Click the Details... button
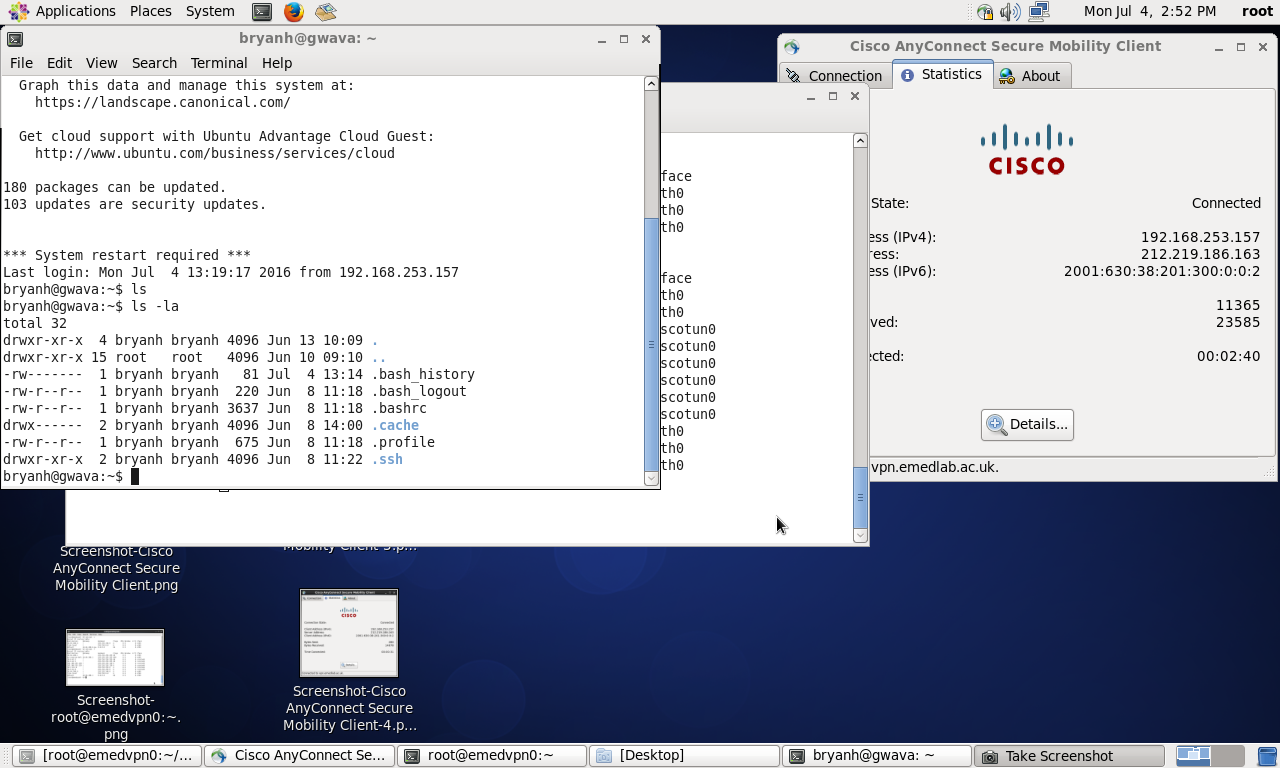Image resolution: width=1280 pixels, height=768 pixels. click(1027, 424)
